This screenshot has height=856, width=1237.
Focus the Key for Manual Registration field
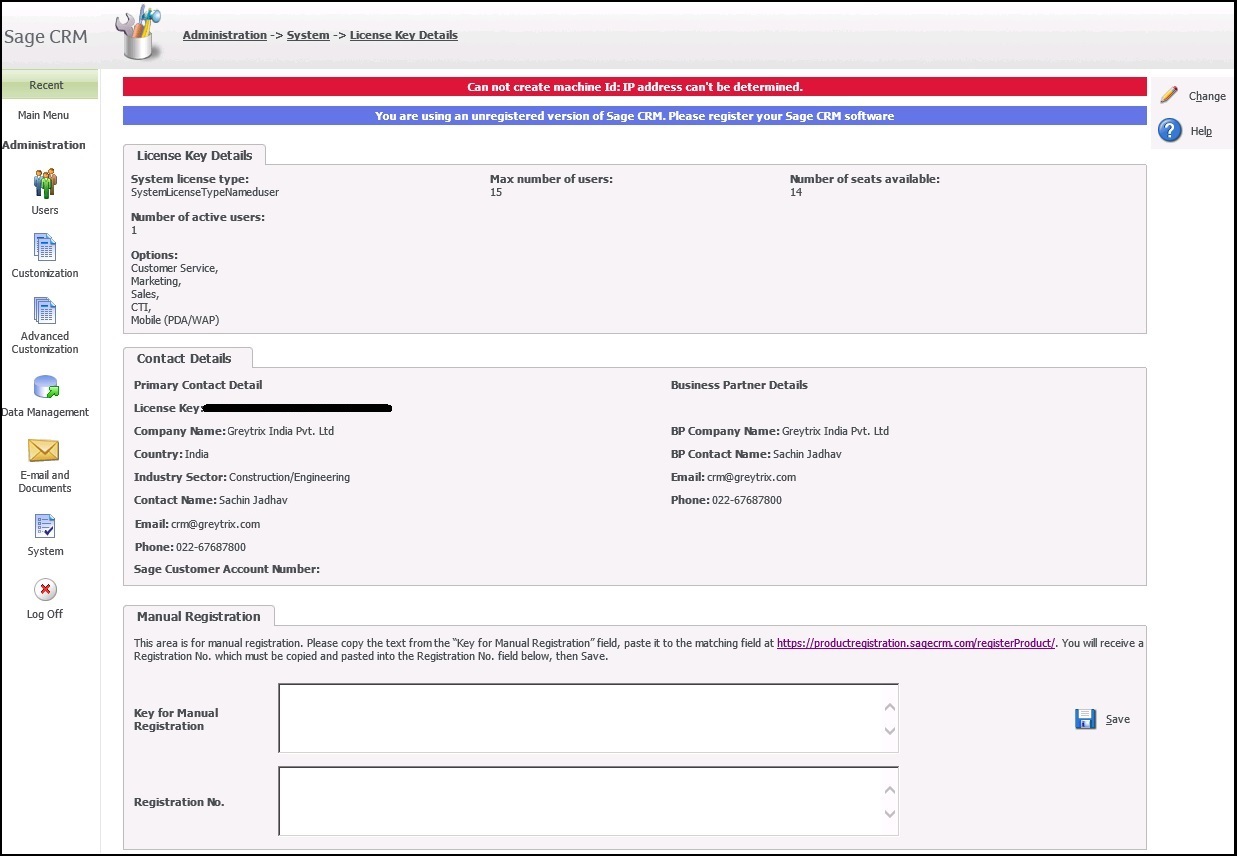pyautogui.click(x=588, y=718)
